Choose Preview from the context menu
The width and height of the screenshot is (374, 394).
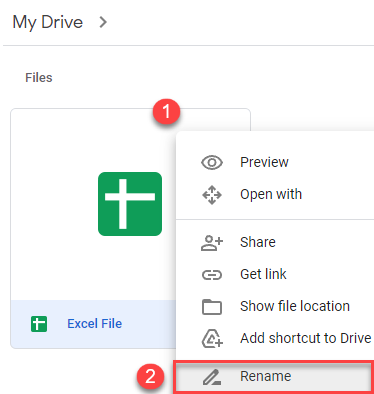[x=264, y=162]
